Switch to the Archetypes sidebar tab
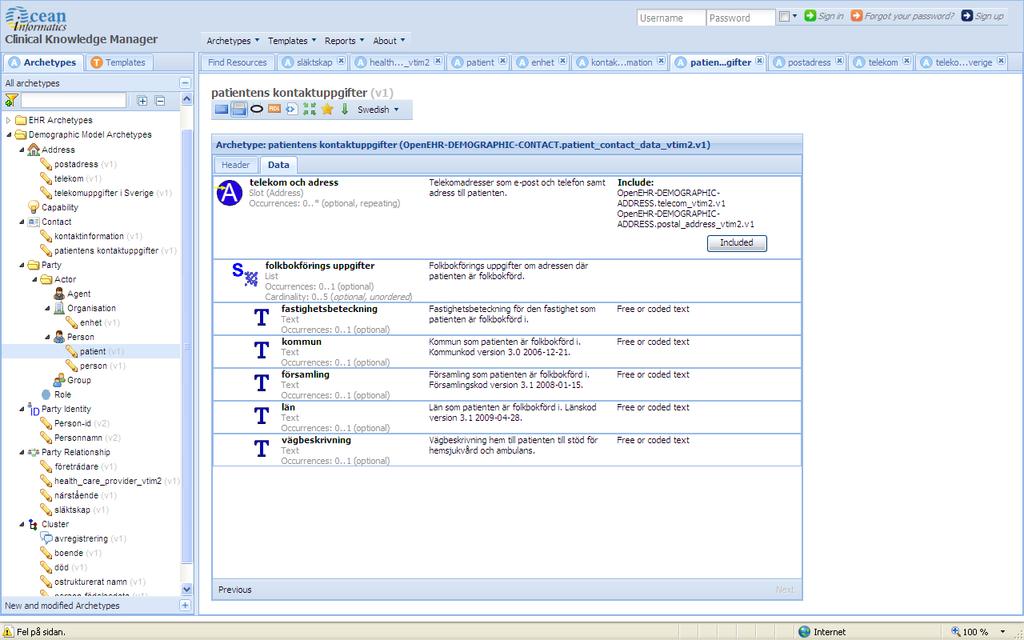This screenshot has height=640, width=1024. pyautogui.click(x=42, y=63)
